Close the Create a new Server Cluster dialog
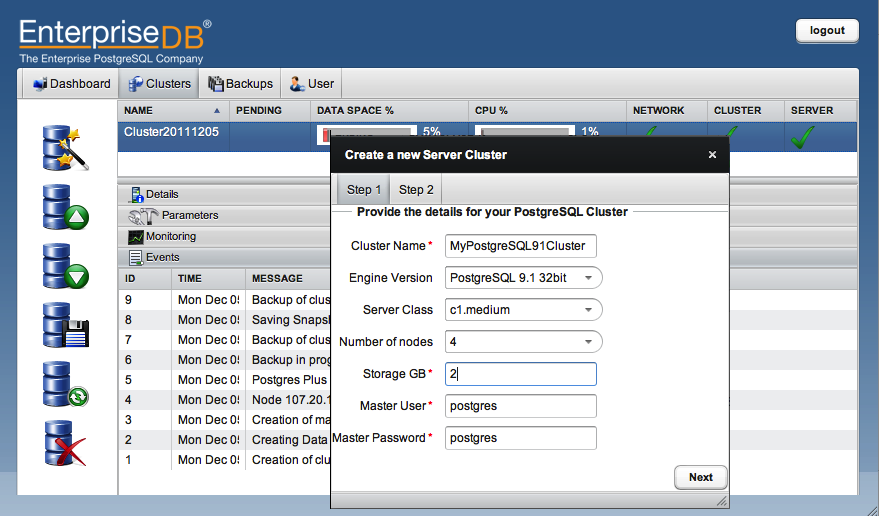 pos(712,155)
